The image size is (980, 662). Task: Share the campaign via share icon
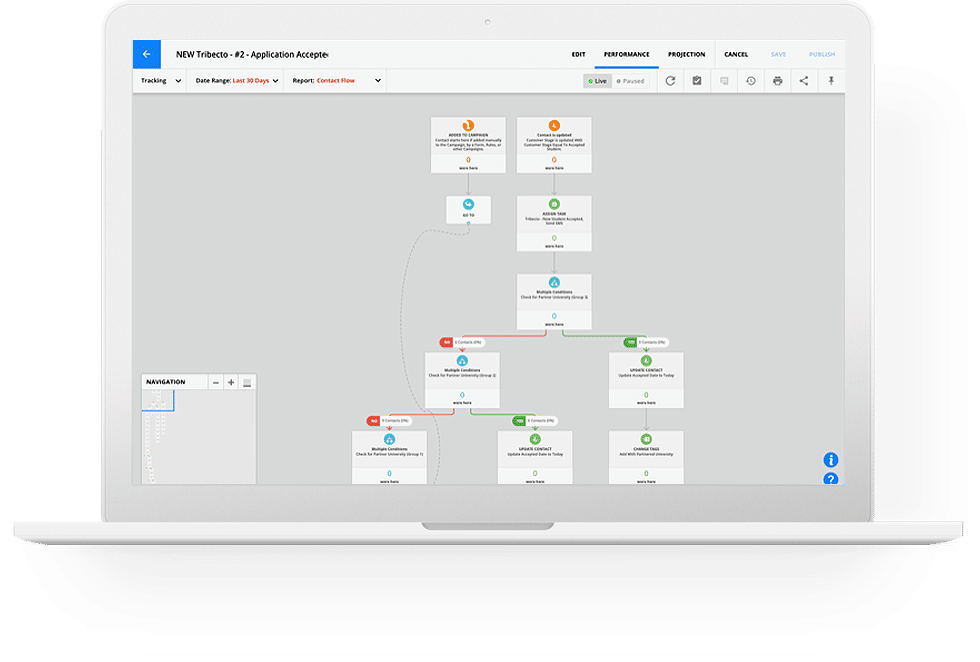[x=804, y=81]
